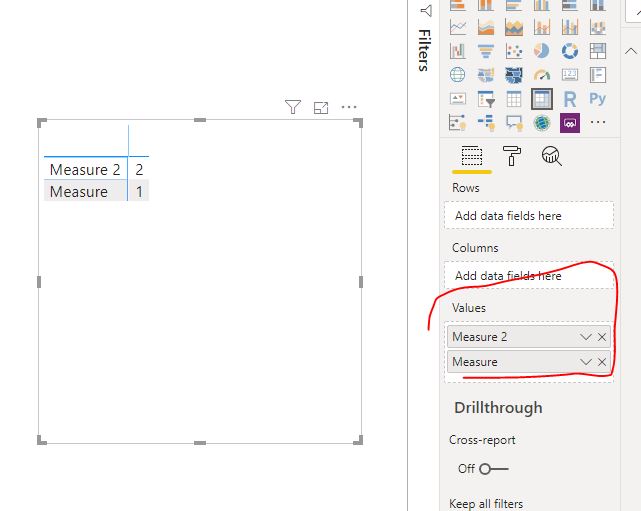Open the Analytics magnifier tab
Screen dimensions: 641x511
click(x=551, y=156)
